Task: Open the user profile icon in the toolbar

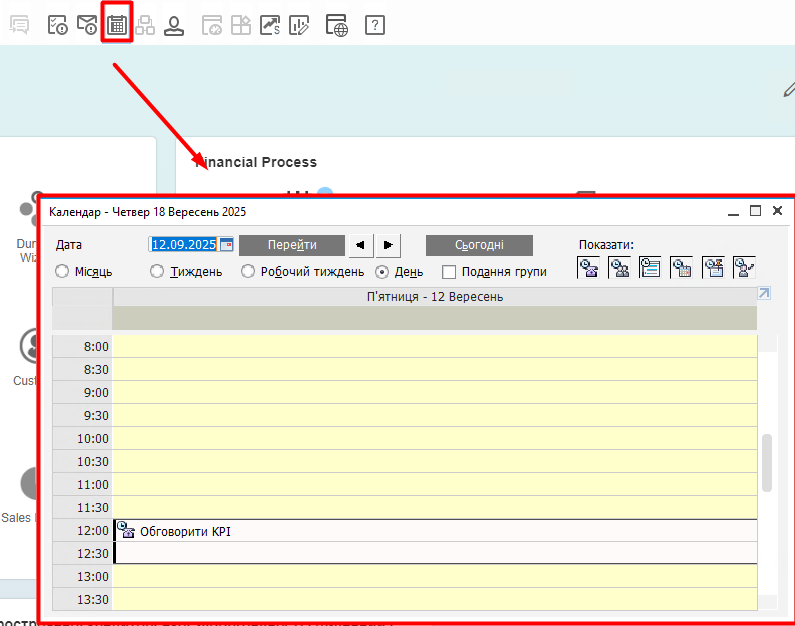Action: [x=174, y=25]
